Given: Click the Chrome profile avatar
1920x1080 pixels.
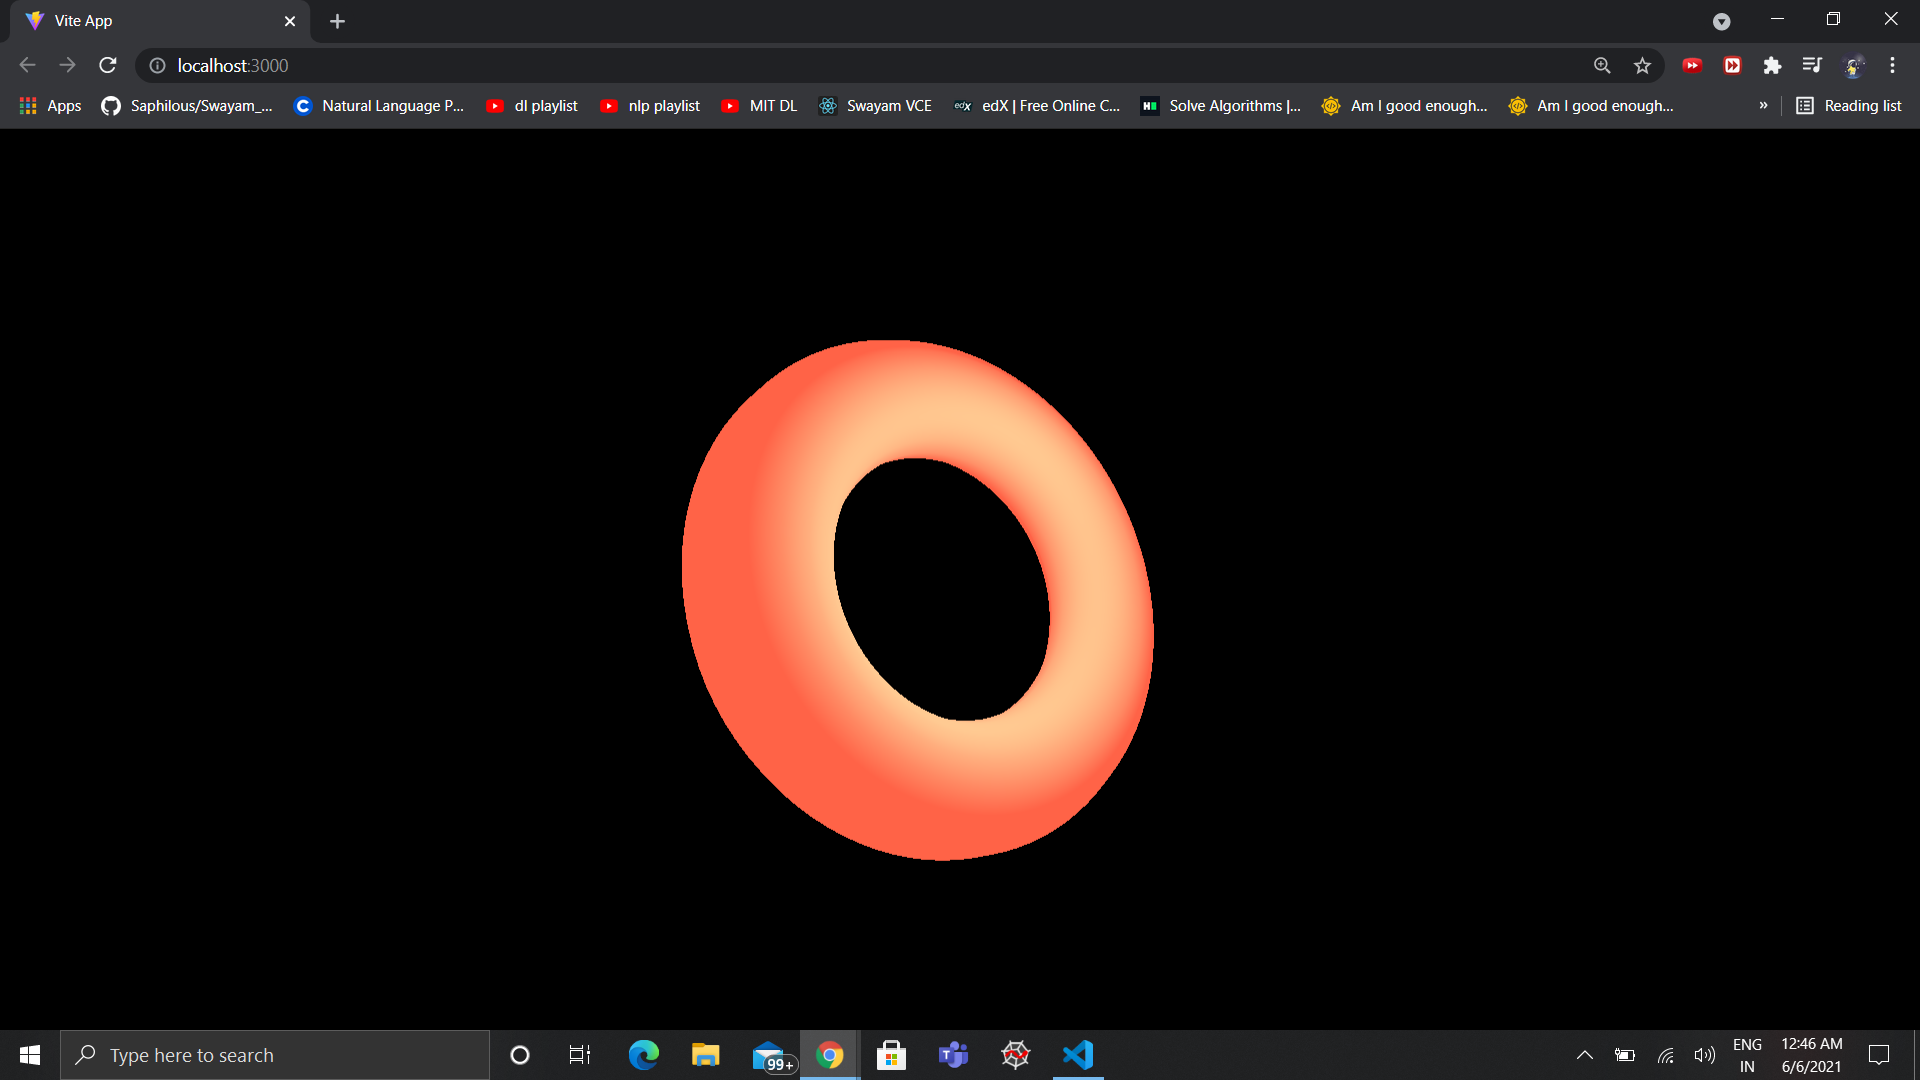Looking at the screenshot, I should (1853, 65).
